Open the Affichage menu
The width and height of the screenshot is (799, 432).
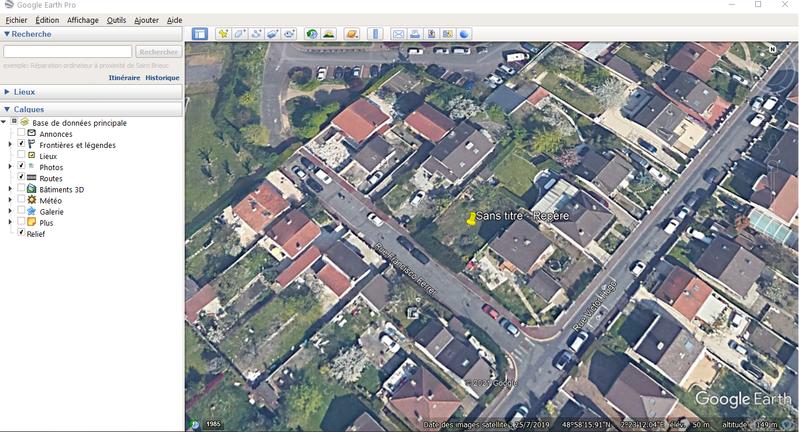83,20
